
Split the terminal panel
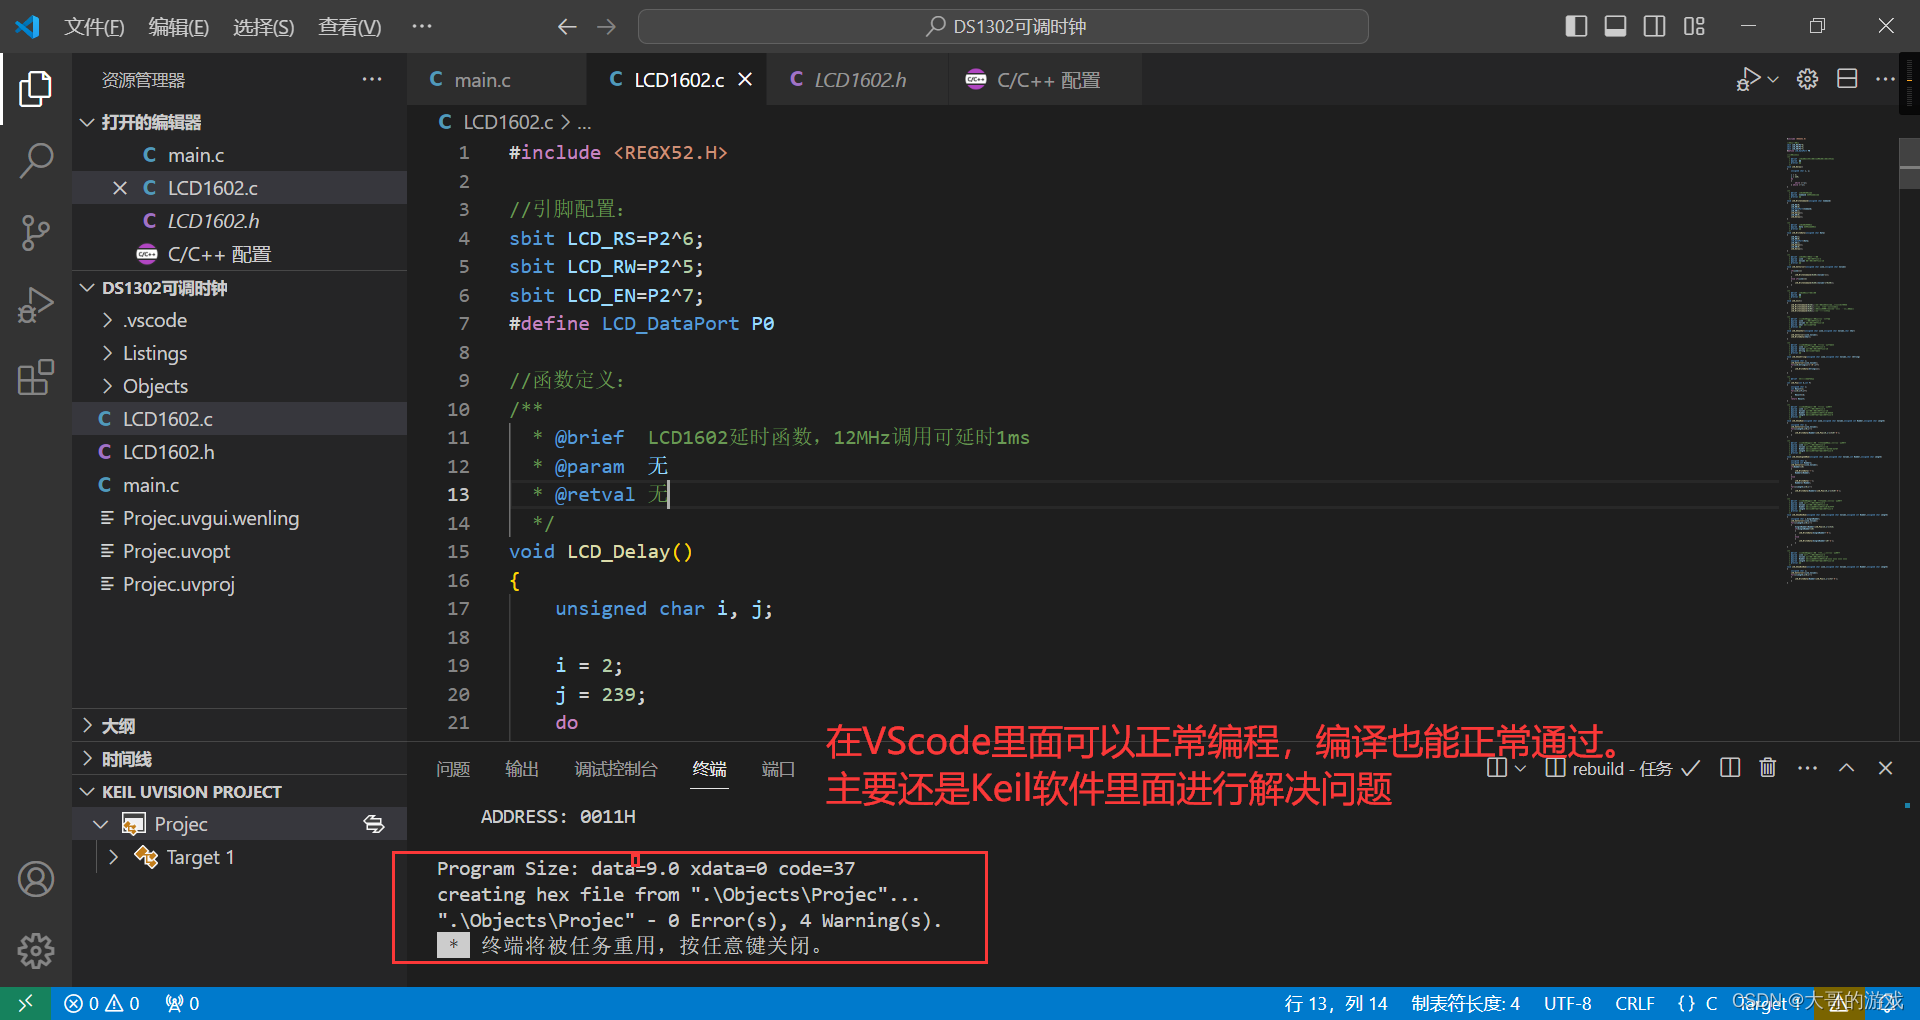pyautogui.click(x=1730, y=768)
